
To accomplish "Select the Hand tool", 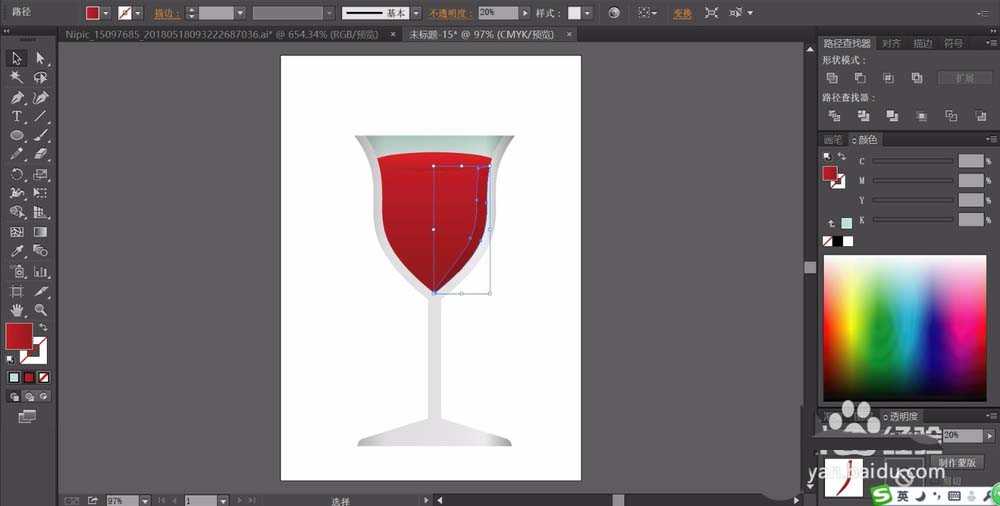I will 17,310.
